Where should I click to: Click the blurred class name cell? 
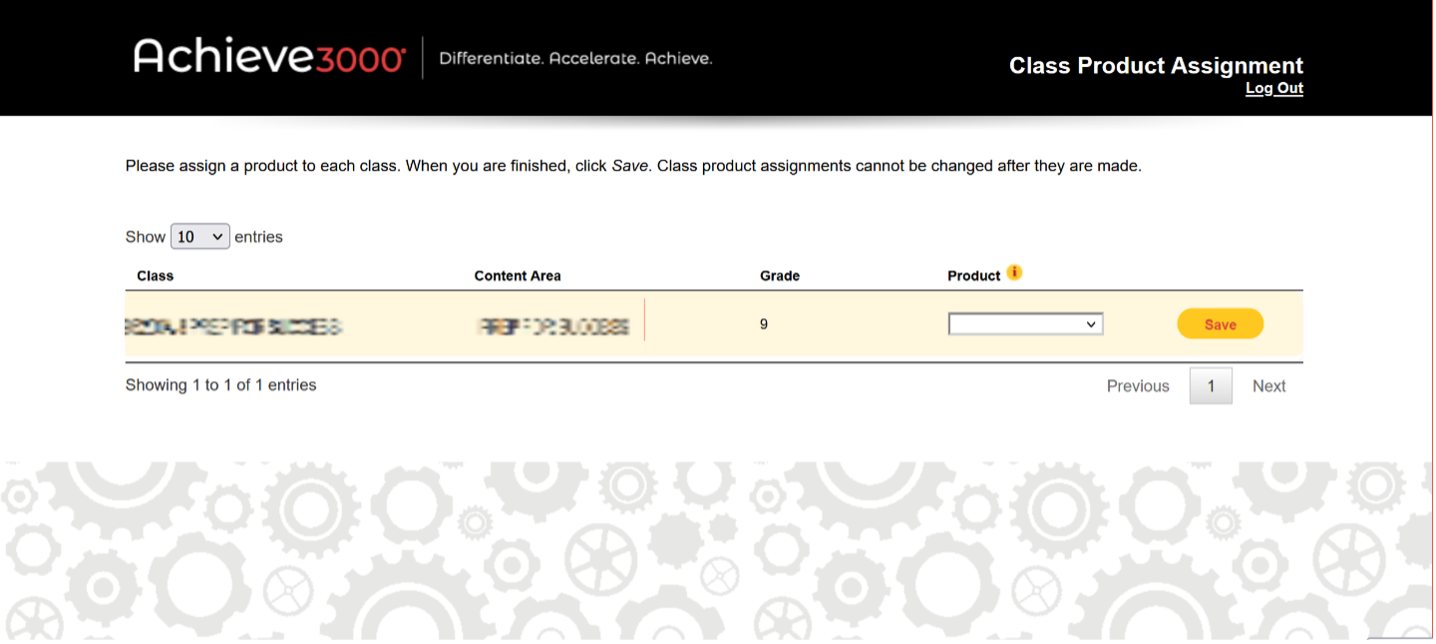(x=233, y=326)
